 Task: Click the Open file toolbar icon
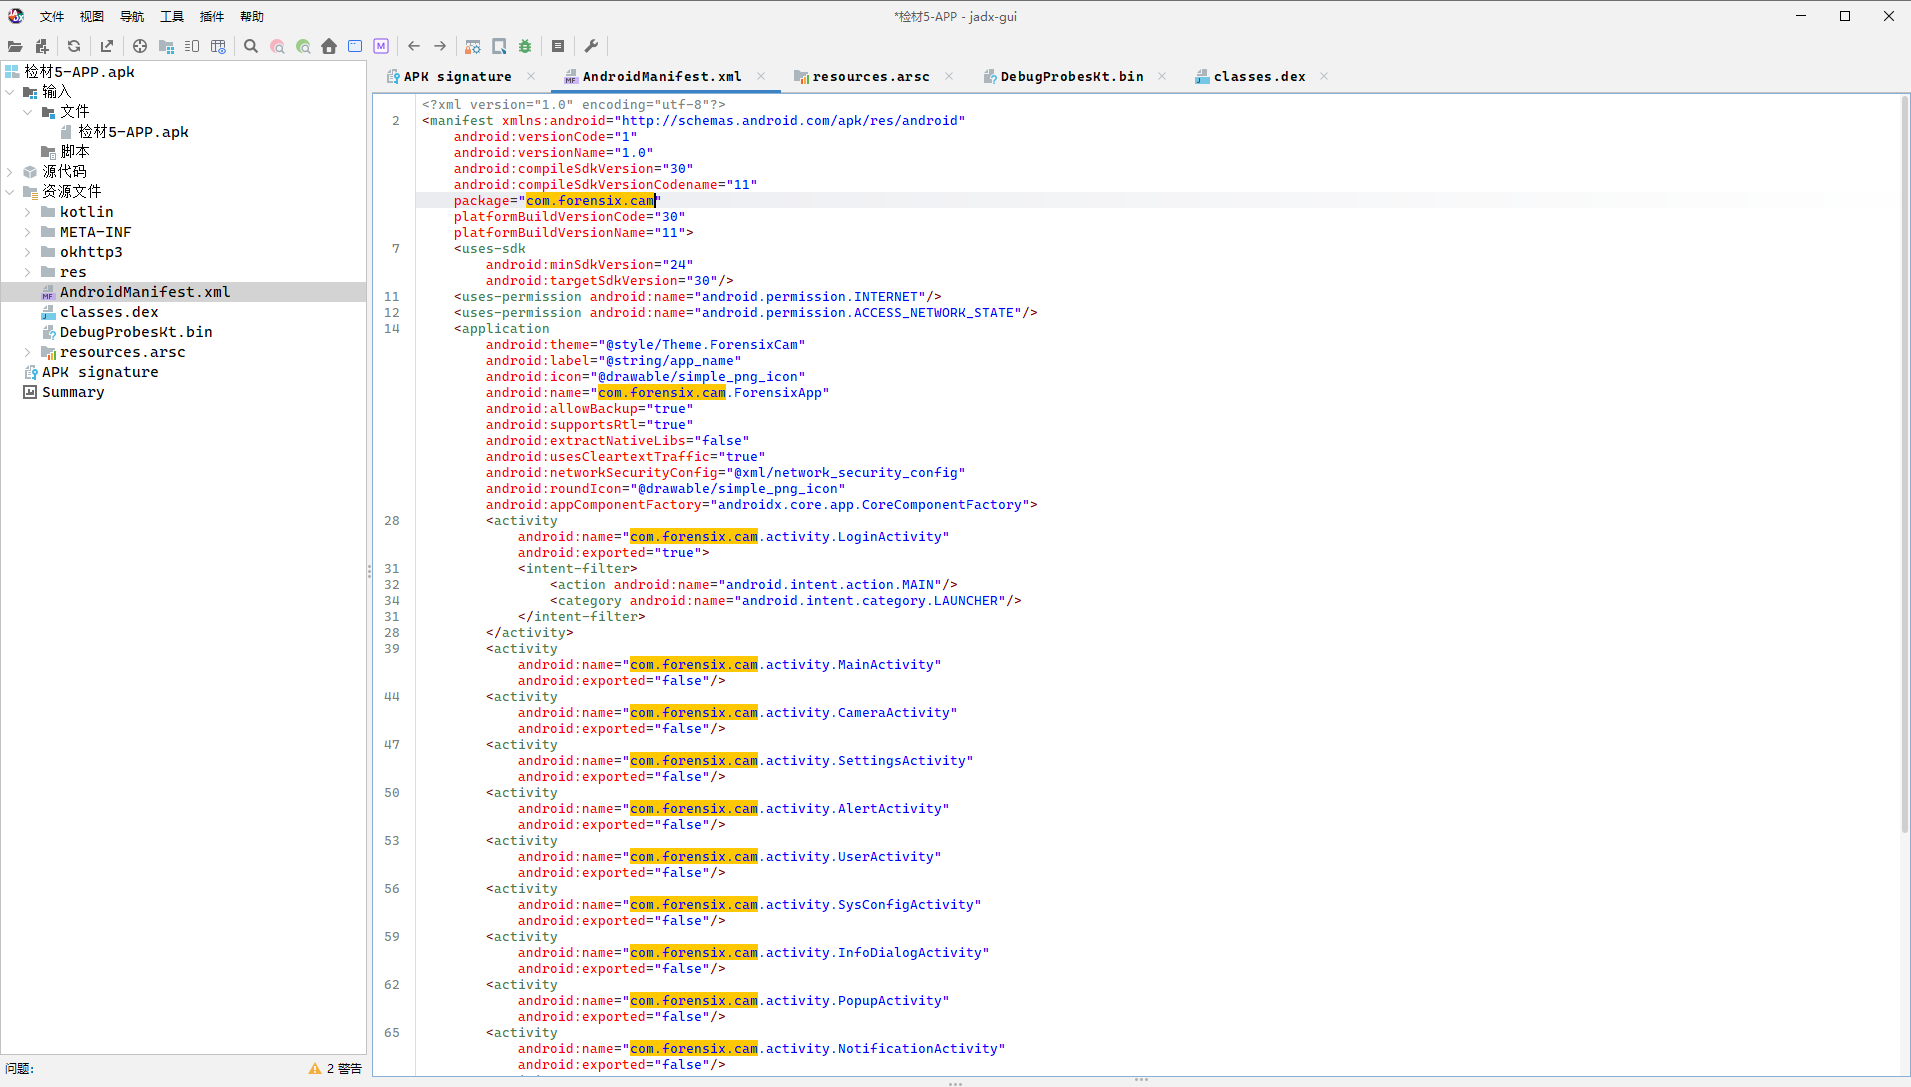[15, 46]
